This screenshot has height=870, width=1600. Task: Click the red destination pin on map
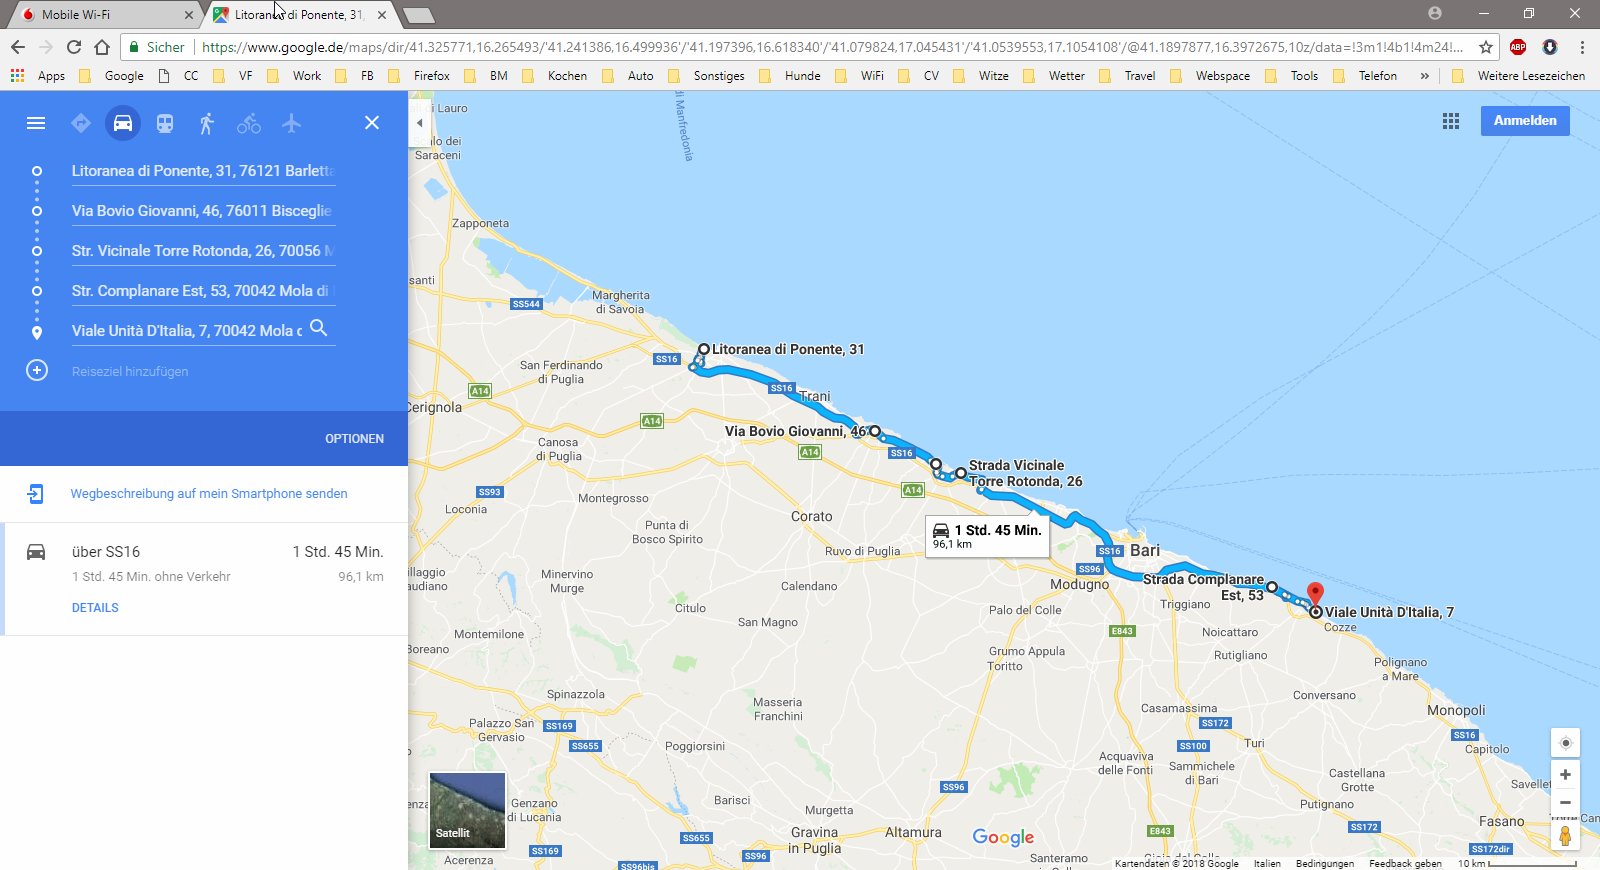pyautogui.click(x=1316, y=593)
